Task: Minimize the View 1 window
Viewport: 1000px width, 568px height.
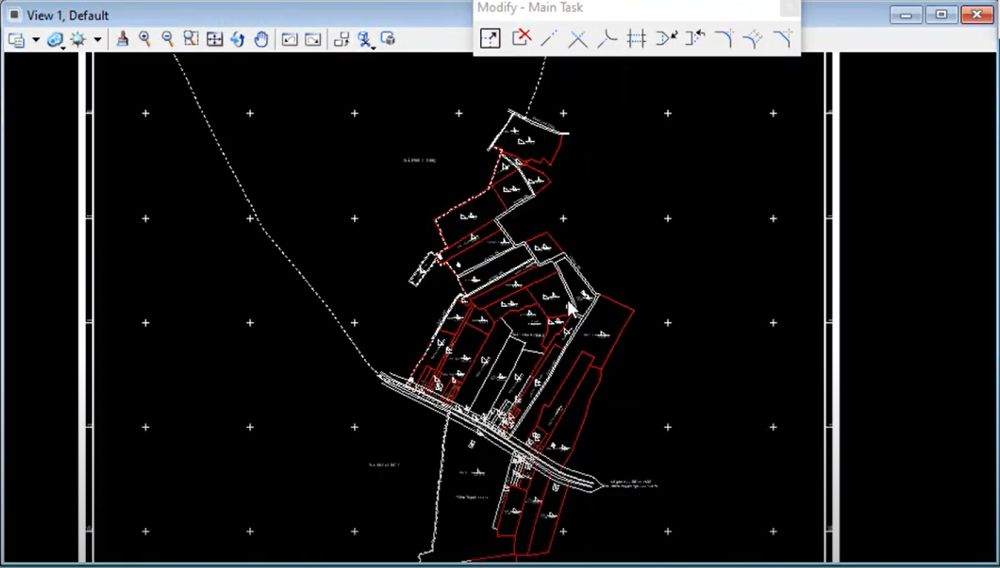Action: coord(906,14)
